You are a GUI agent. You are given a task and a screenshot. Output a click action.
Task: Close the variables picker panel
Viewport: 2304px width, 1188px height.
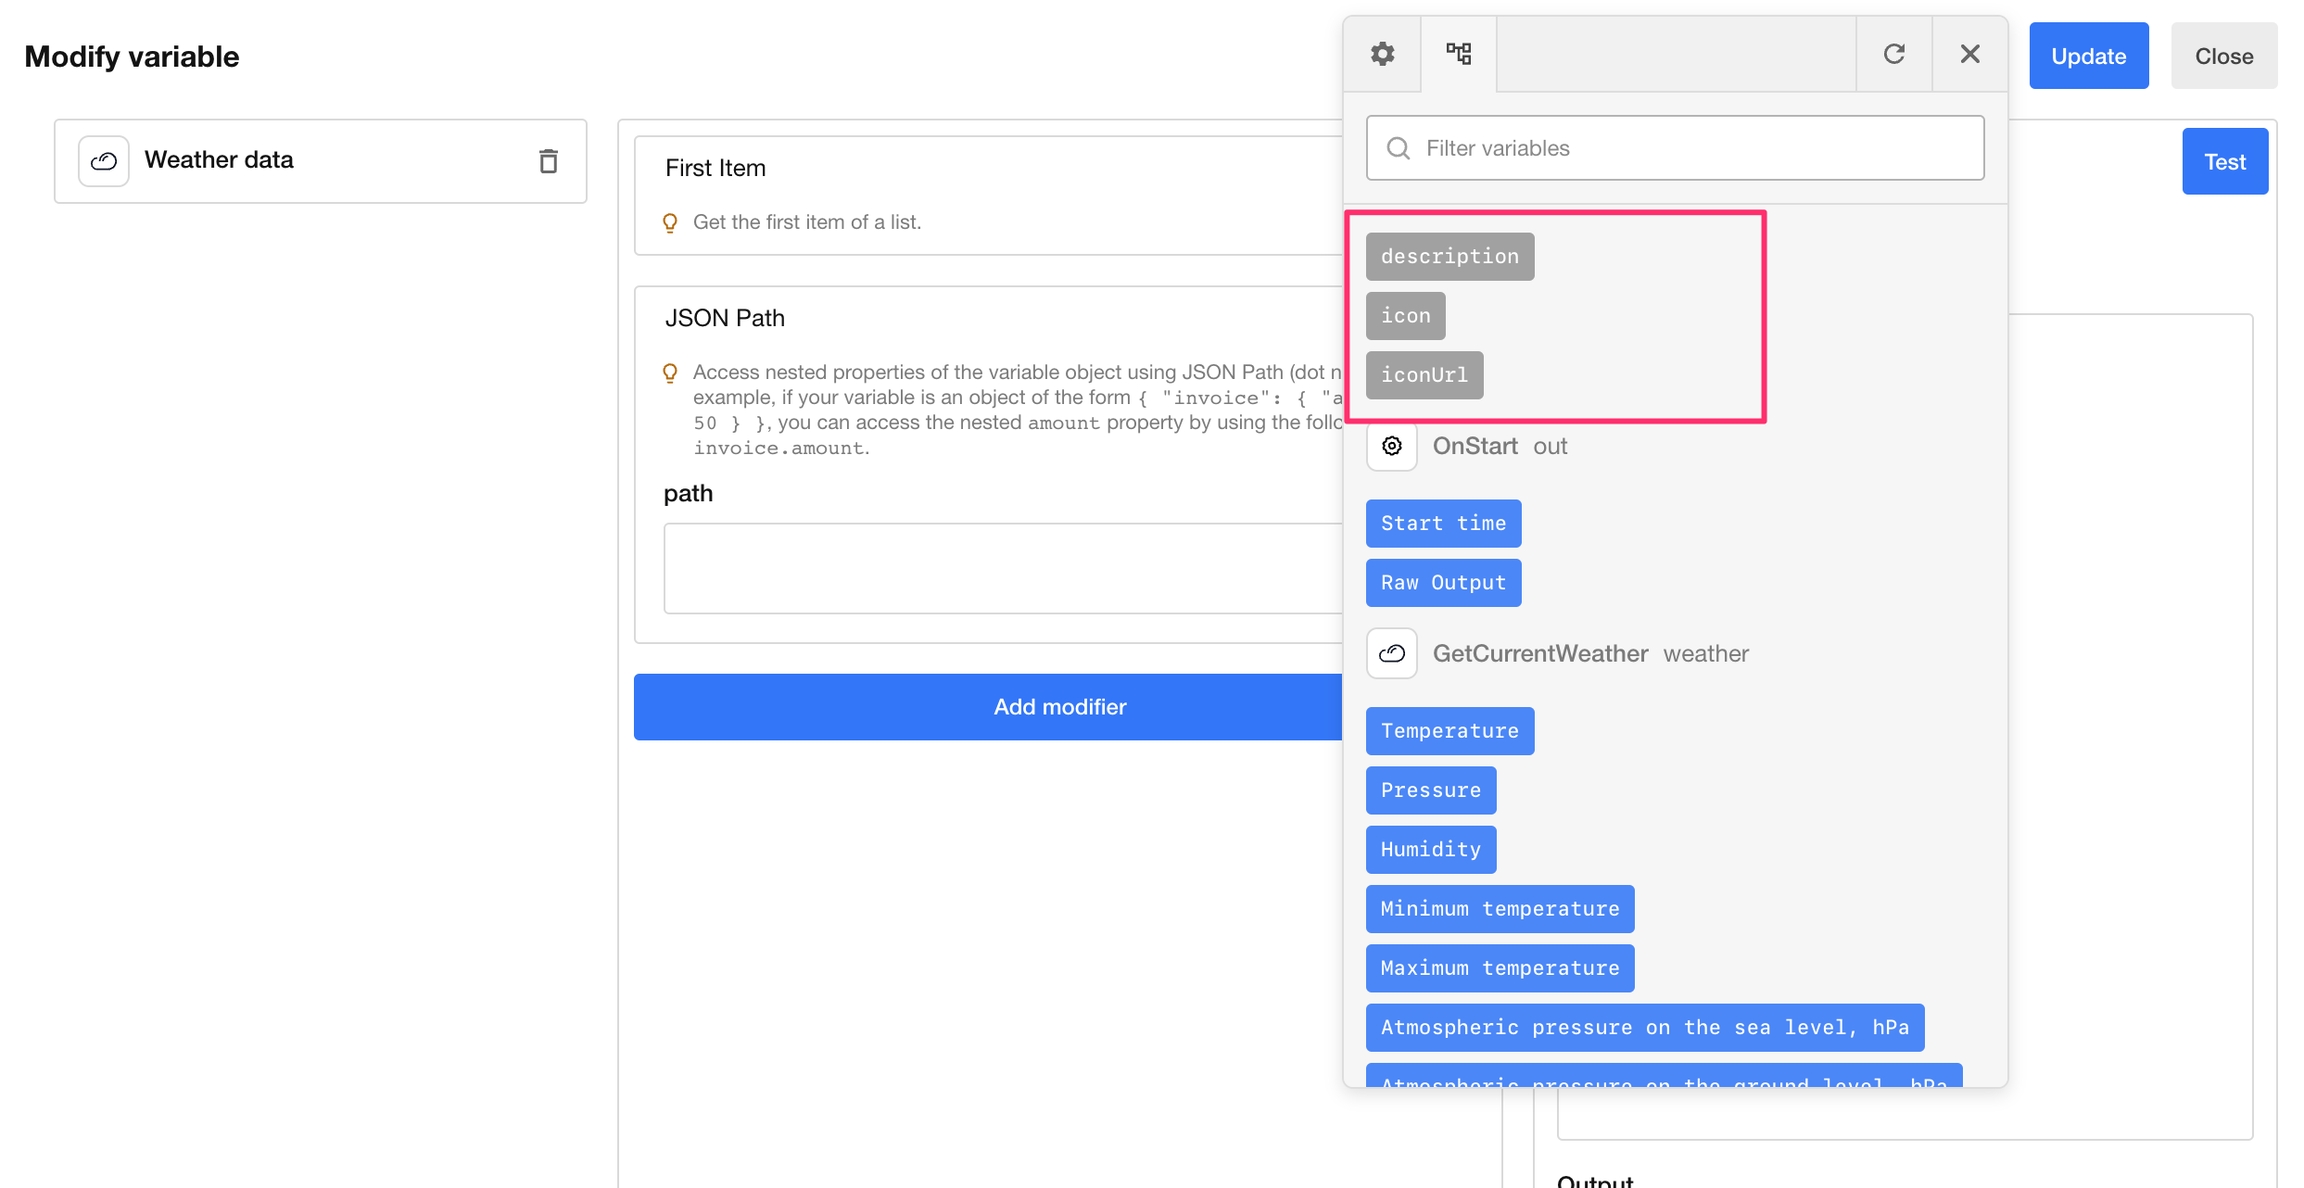coord(1970,54)
